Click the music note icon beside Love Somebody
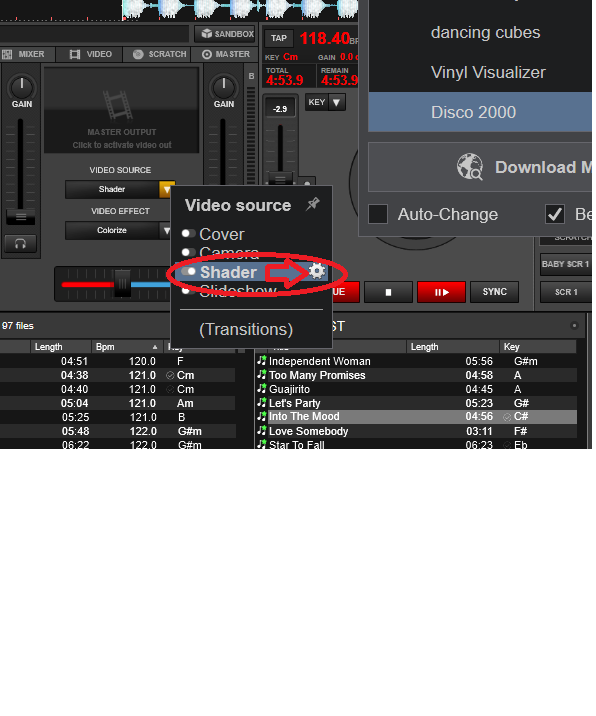 [x=262, y=431]
